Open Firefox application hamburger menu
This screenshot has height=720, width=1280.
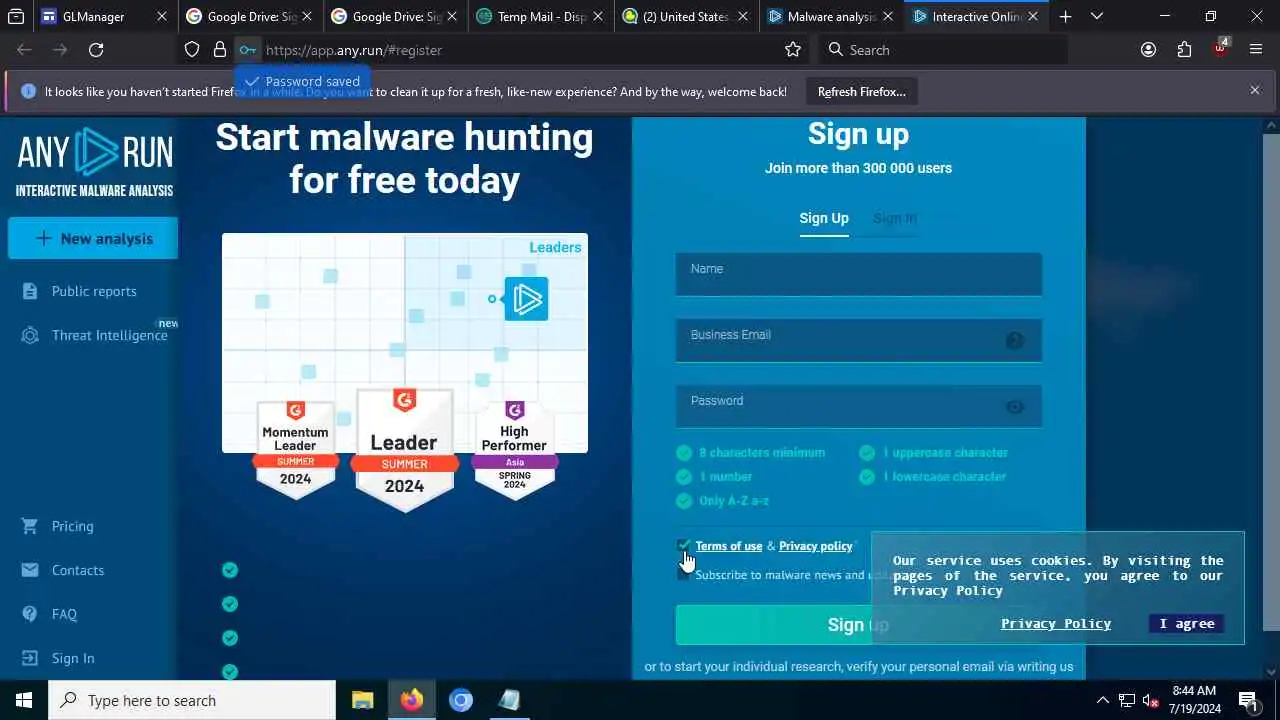point(1256,50)
